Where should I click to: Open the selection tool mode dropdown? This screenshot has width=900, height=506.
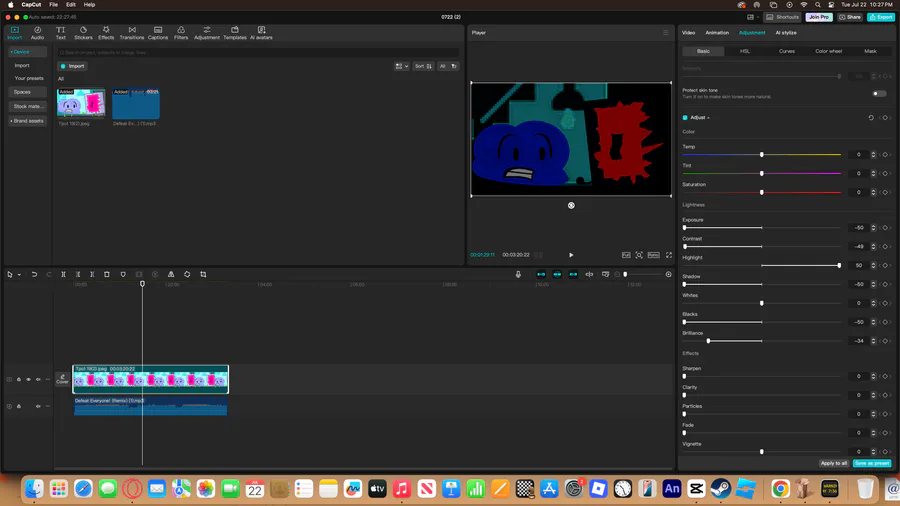(19, 274)
